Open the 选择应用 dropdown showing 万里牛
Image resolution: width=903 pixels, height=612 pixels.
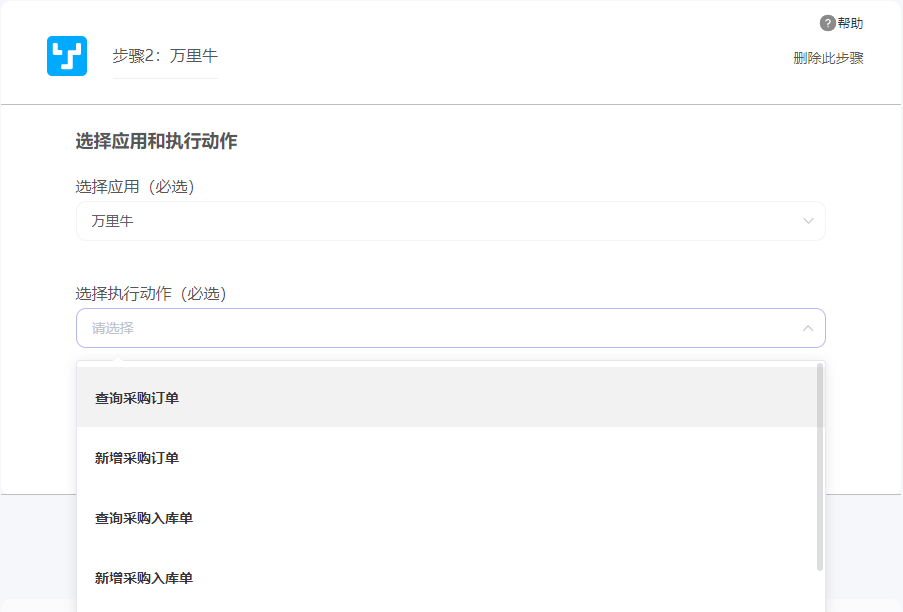[x=450, y=221]
